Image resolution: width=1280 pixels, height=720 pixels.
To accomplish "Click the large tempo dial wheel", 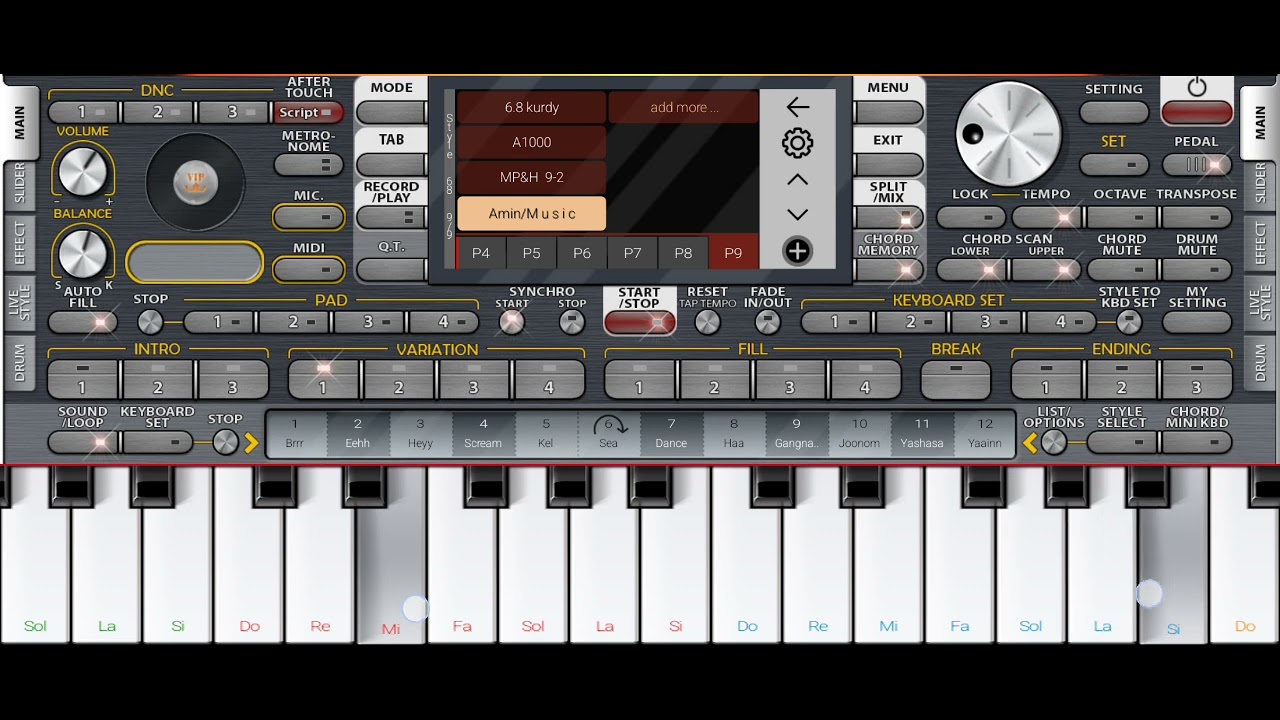I will tap(1008, 134).
